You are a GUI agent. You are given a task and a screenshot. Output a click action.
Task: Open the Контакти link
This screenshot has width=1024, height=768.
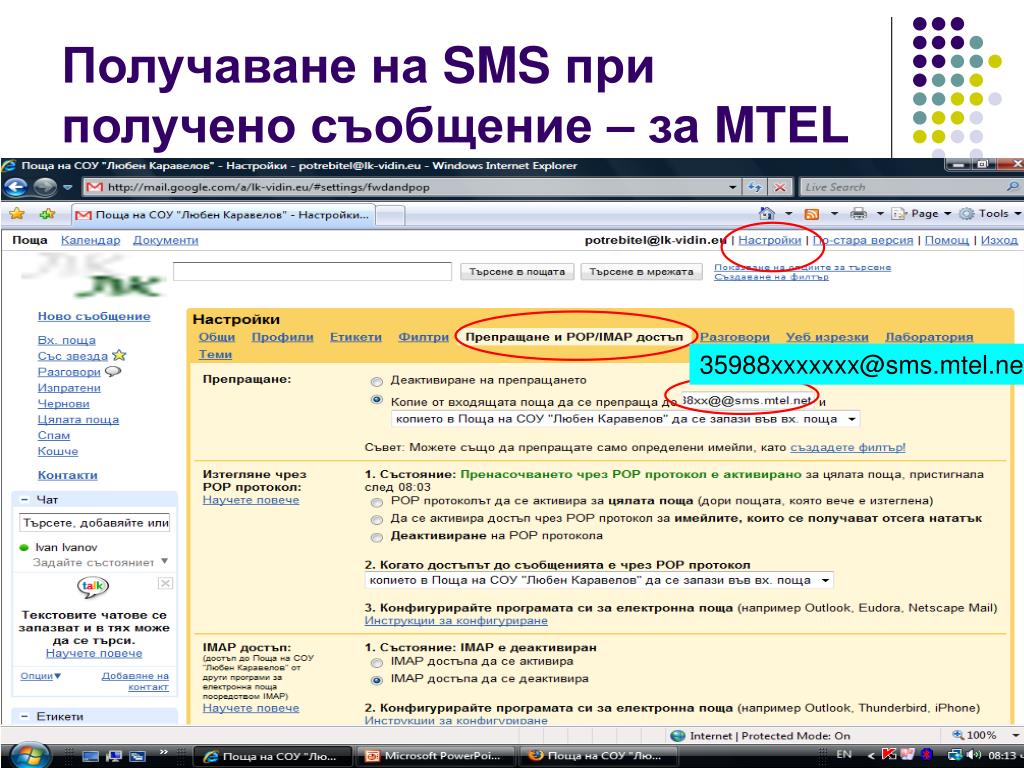pos(67,475)
